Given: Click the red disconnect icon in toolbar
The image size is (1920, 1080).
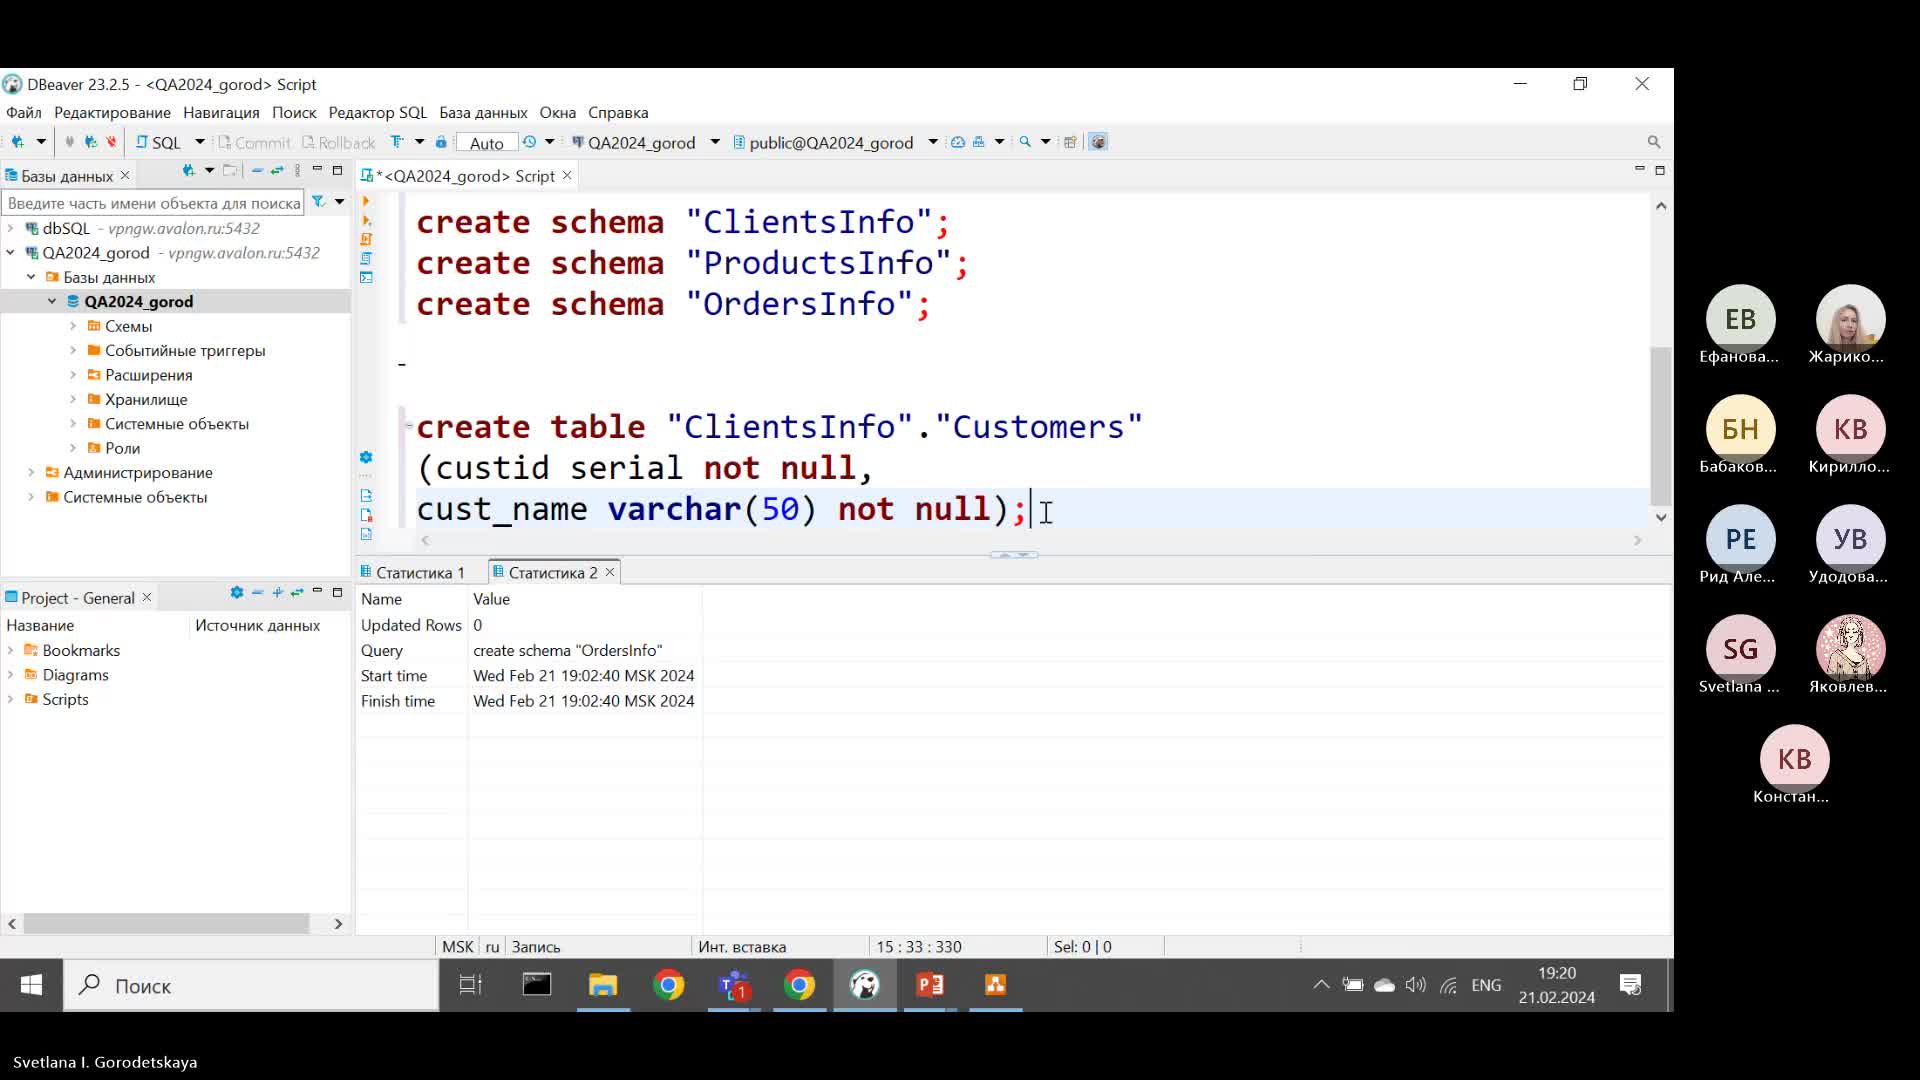Looking at the screenshot, I should coord(111,142).
